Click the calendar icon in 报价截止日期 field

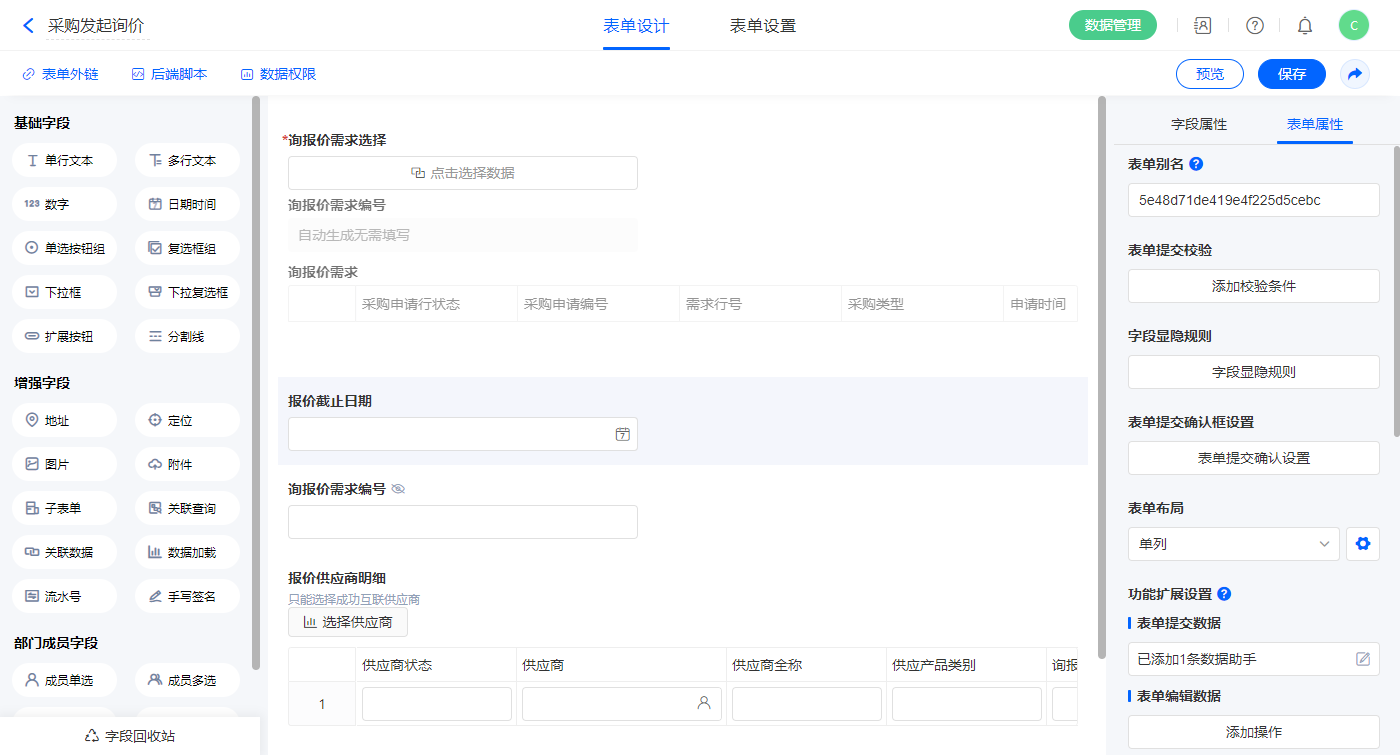622,434
